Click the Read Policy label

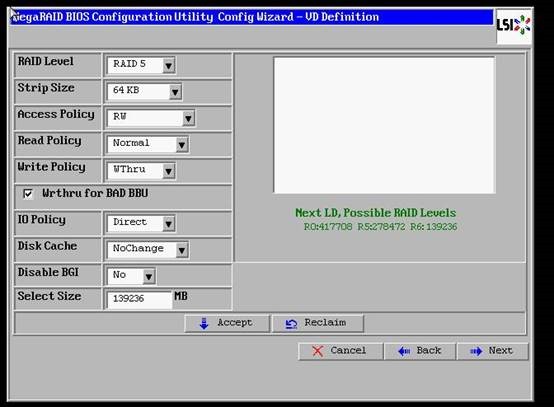click(x=49, y=141)
